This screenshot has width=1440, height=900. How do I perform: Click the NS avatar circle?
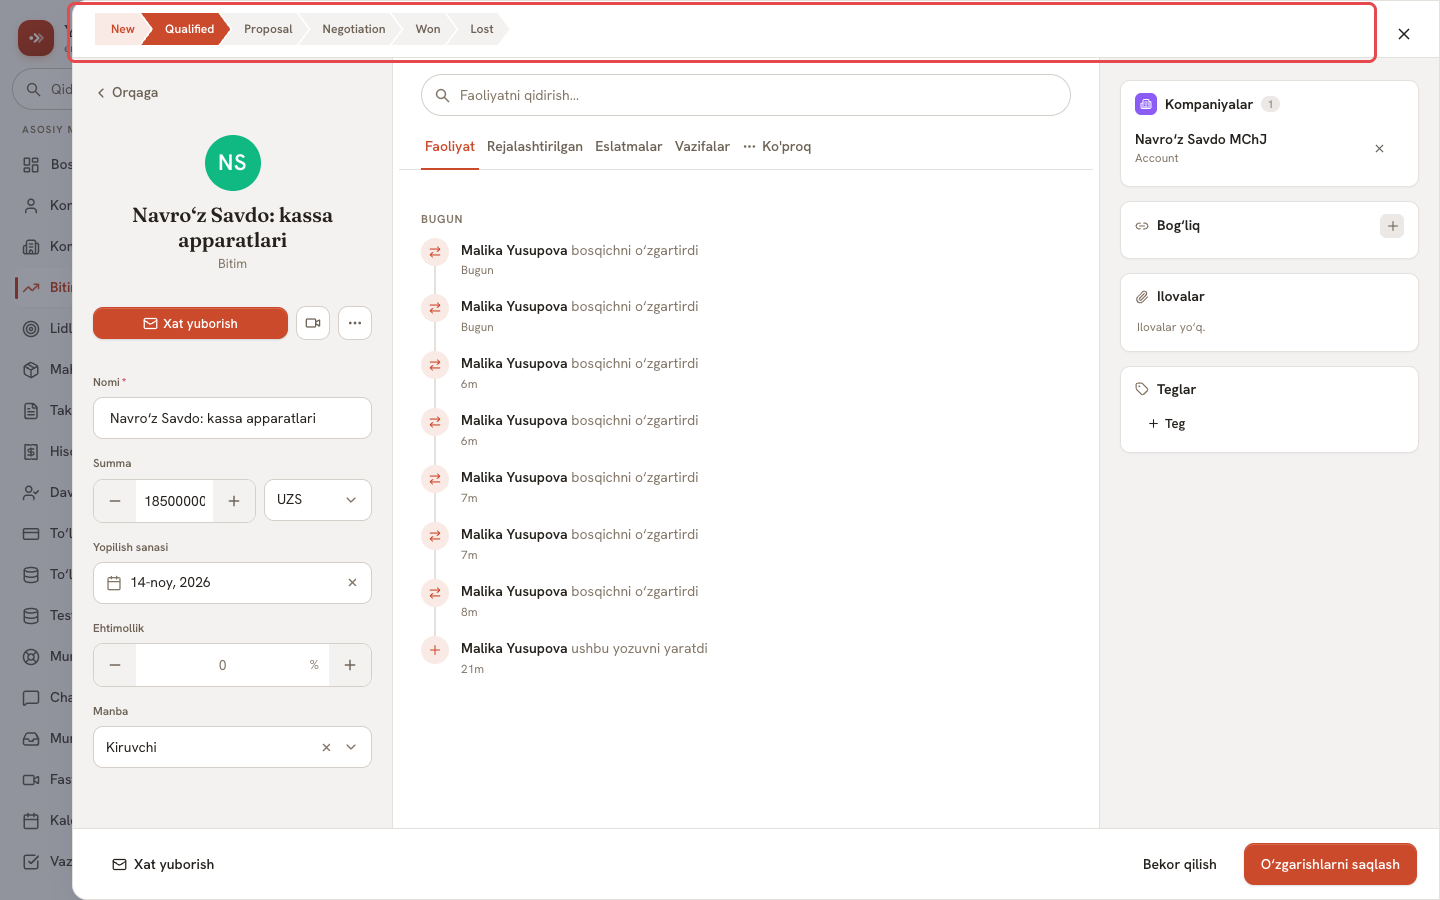pos(233,163)
